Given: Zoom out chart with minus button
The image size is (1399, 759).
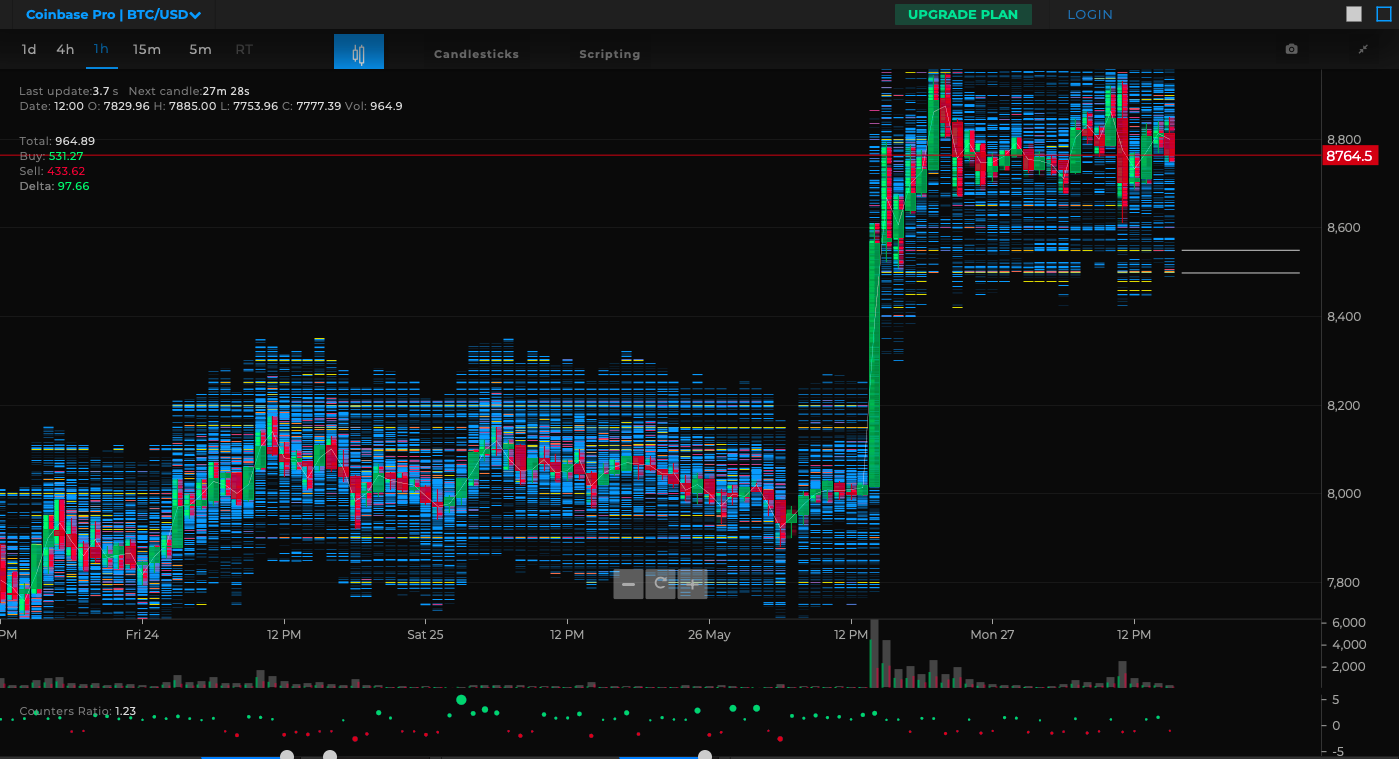Looking at the screenshot, I should point(628,584).
